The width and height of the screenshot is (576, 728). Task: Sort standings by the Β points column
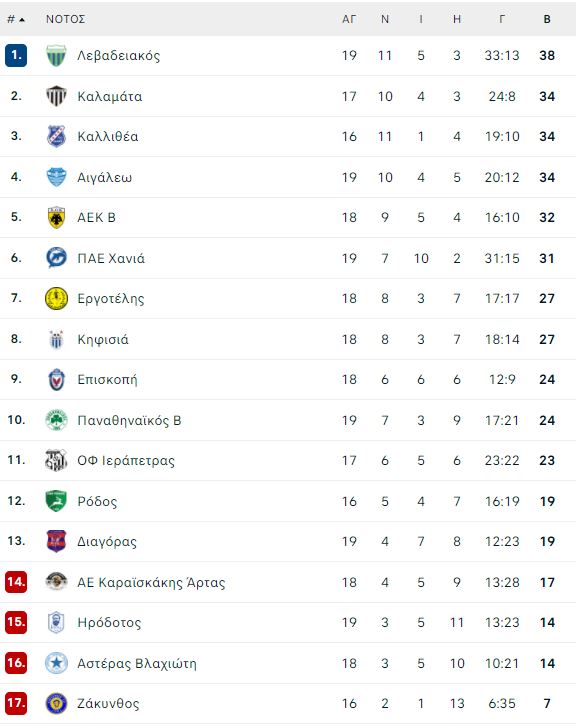(x=547, y=19)
